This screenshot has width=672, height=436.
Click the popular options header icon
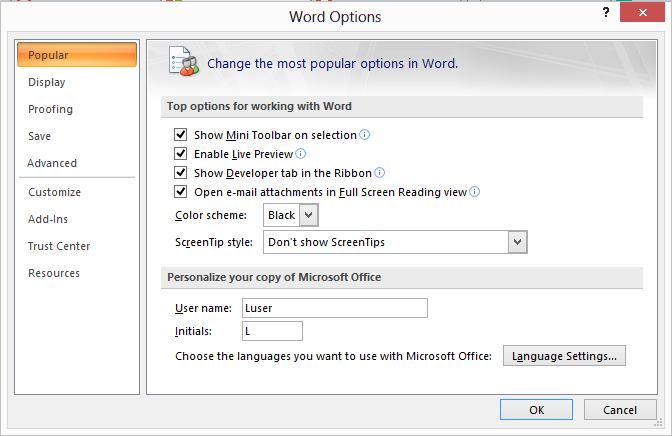pyautogui.click(x=183, y=61)
